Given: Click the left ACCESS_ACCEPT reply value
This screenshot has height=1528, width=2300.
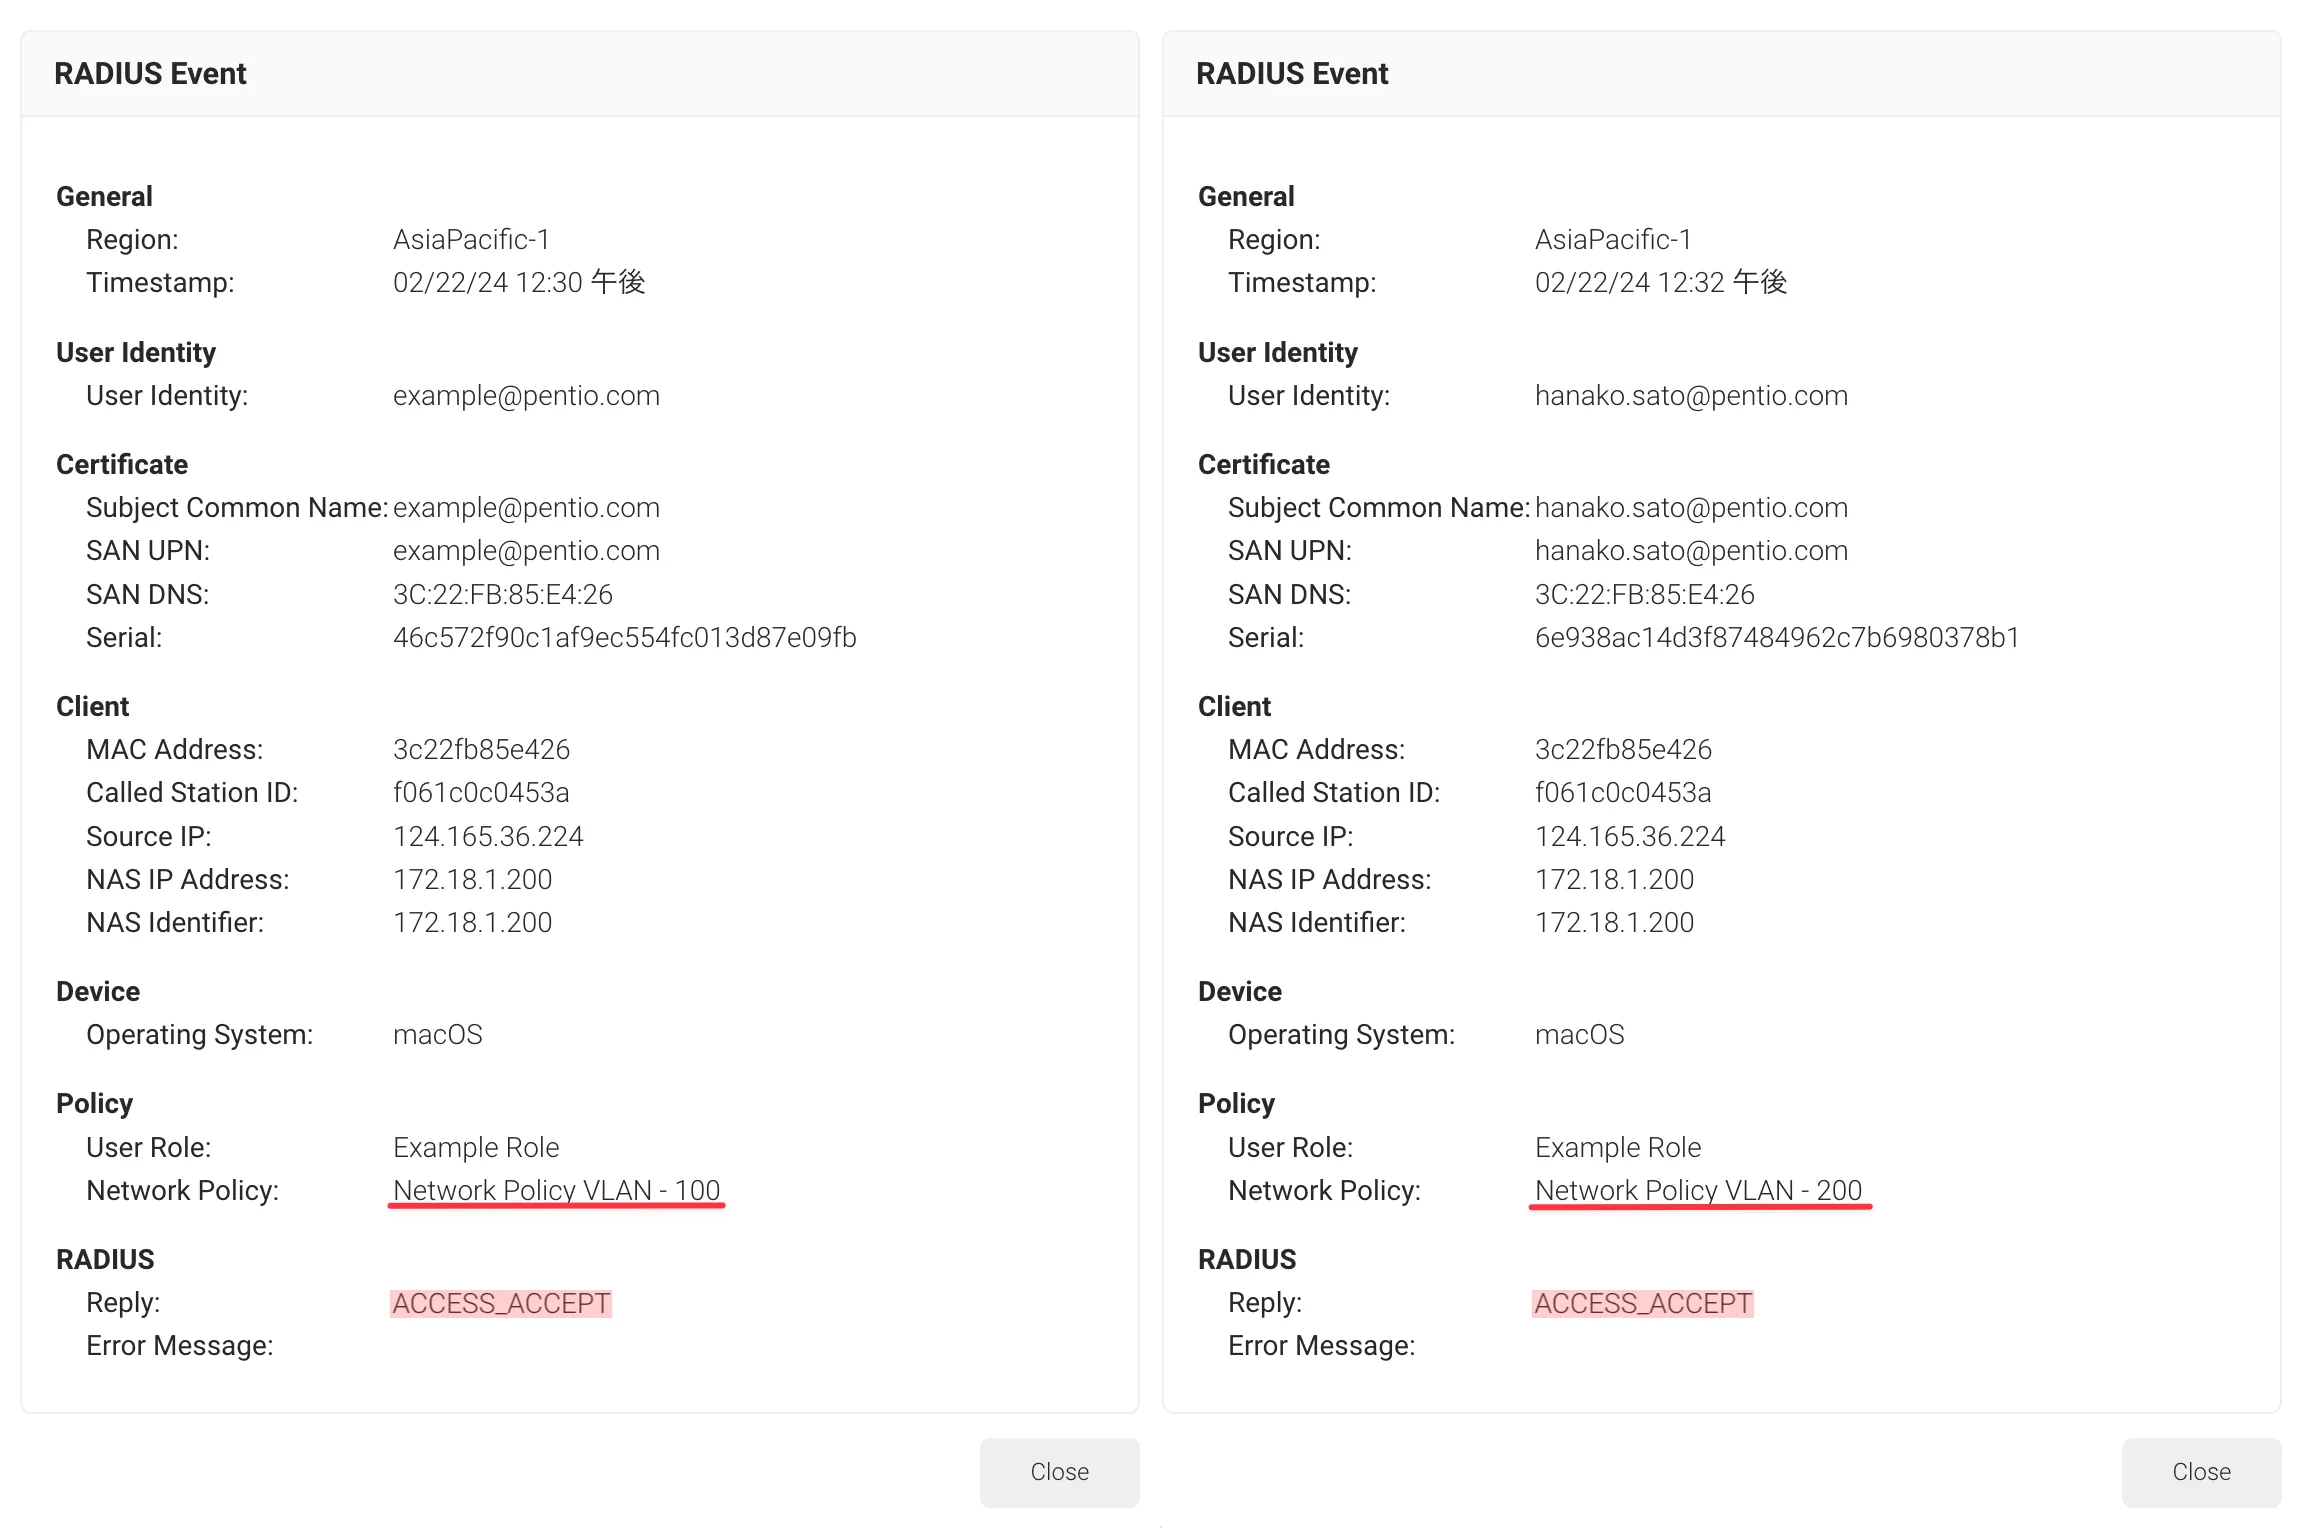Looking at the screenshot, I should pyautogui.click(x=501, y=1303).
